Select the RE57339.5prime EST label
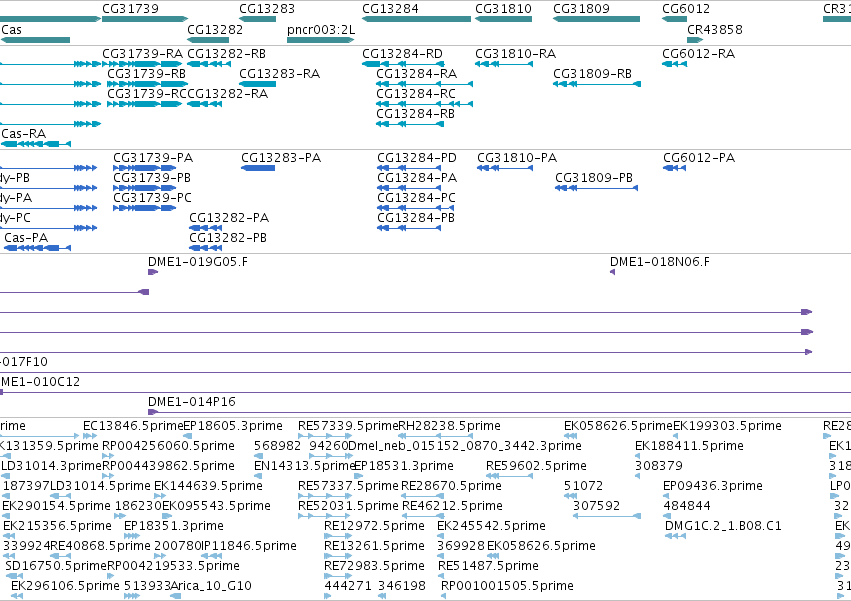 [348, 426]
